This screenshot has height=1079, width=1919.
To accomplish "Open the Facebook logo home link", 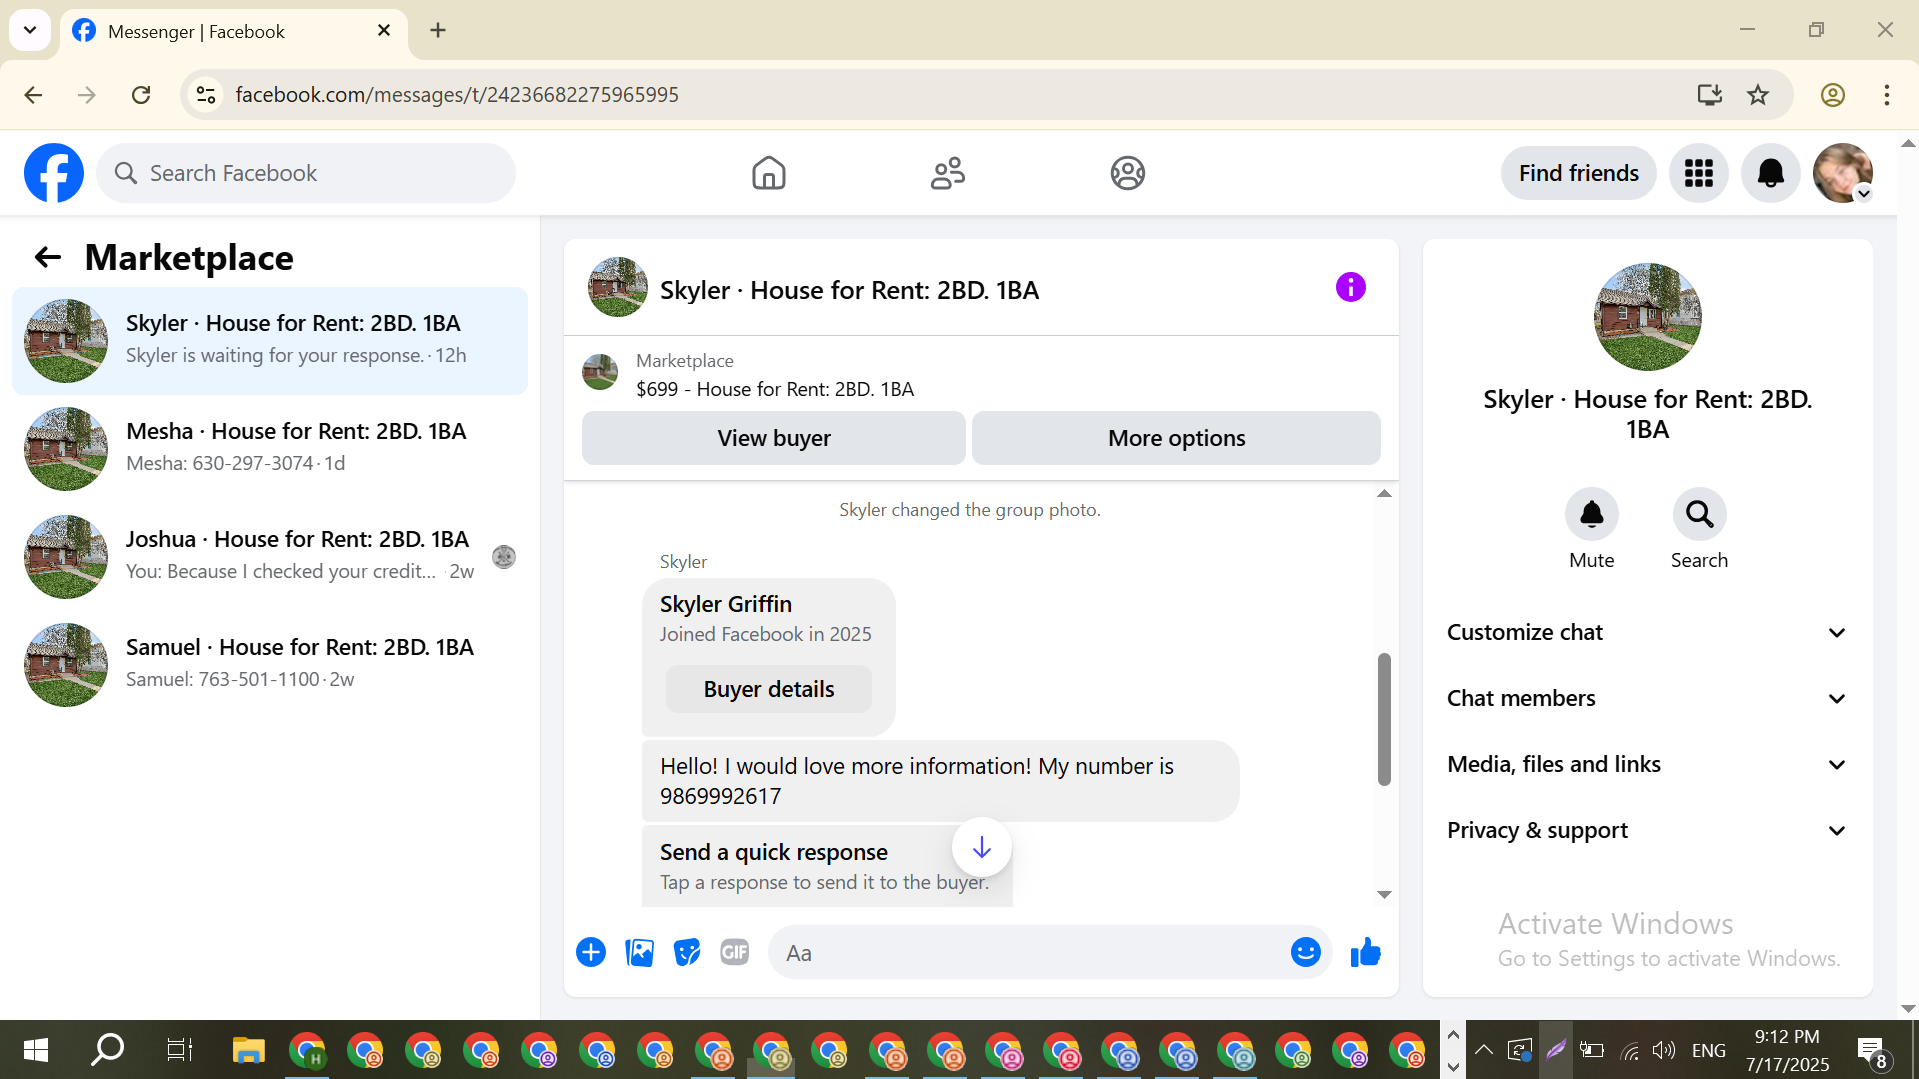I will (54, 173).
